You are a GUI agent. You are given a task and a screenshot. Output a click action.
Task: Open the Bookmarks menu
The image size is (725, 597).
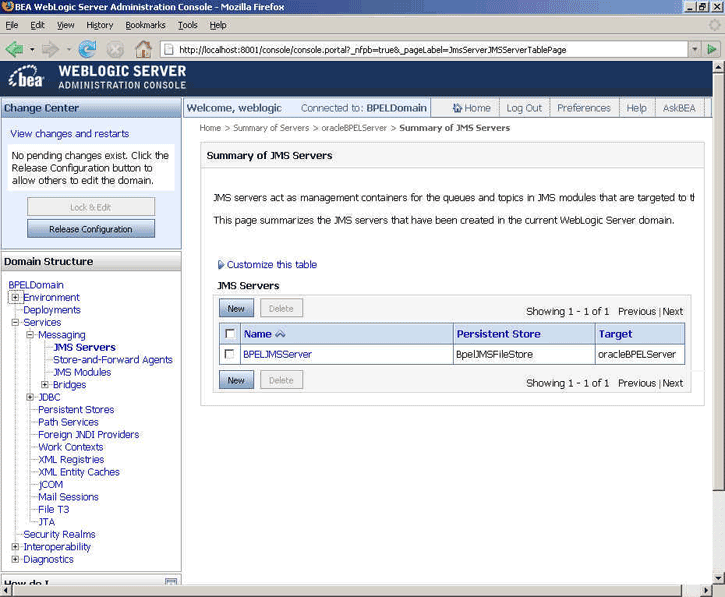[x=145, y=25]
